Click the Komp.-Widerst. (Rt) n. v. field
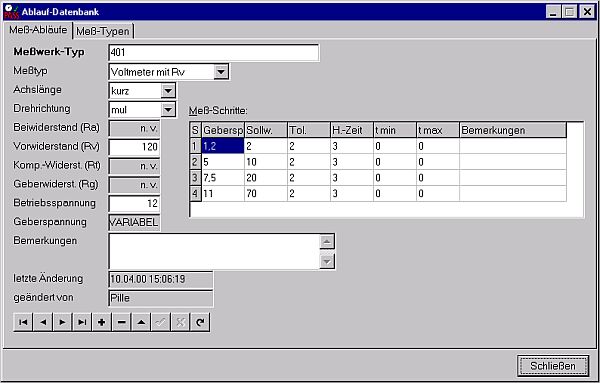 pos(134,166)
